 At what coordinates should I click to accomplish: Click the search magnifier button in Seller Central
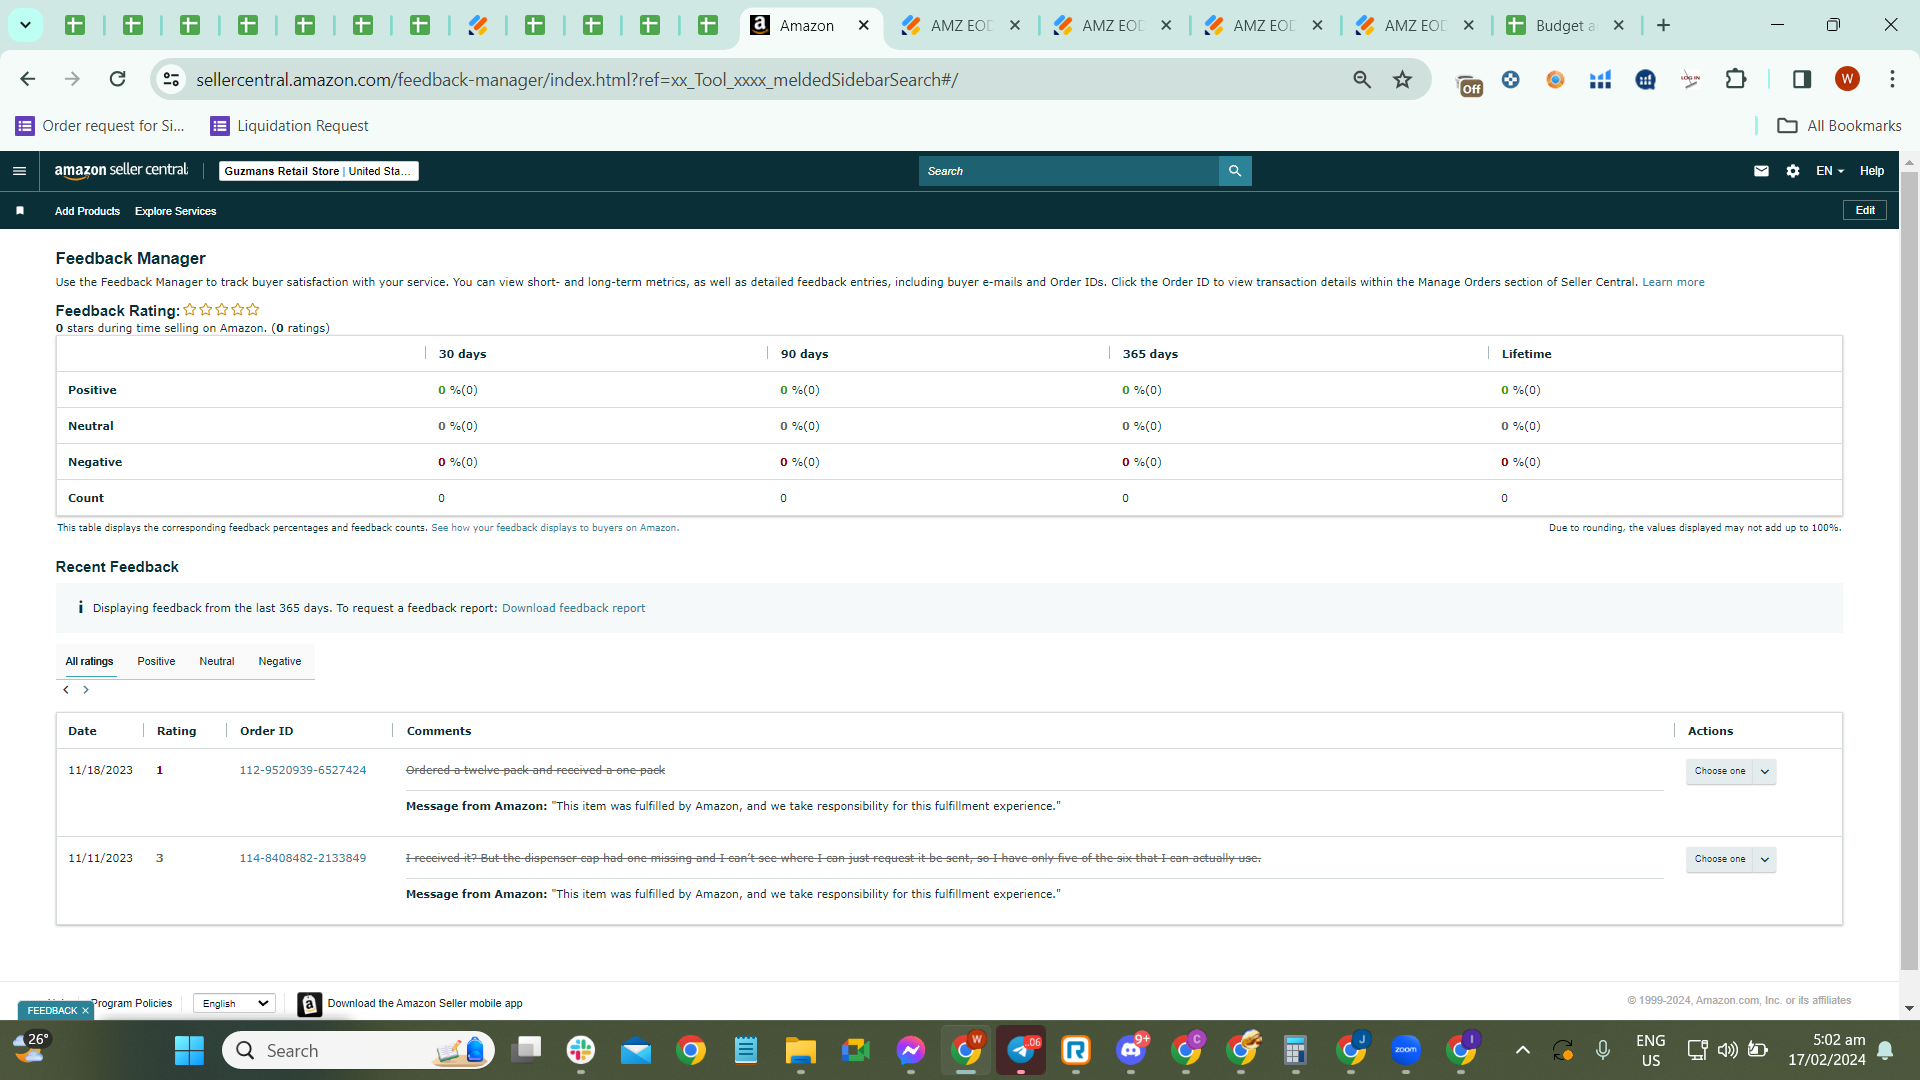pos(1235,171)
